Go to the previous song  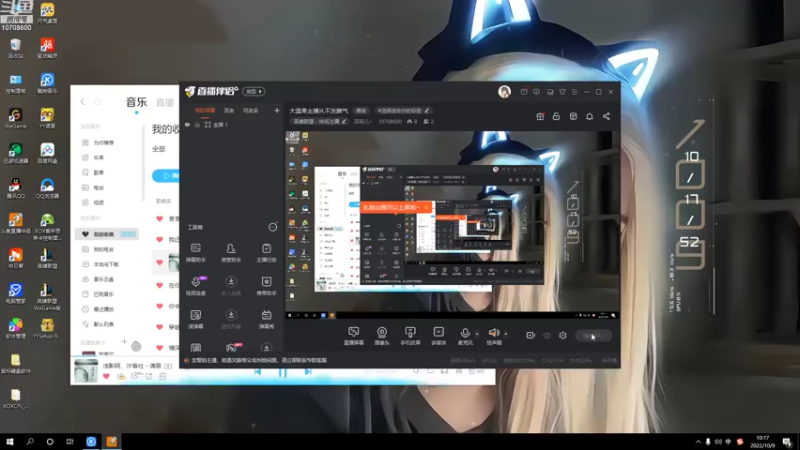(x=257, y=372)
